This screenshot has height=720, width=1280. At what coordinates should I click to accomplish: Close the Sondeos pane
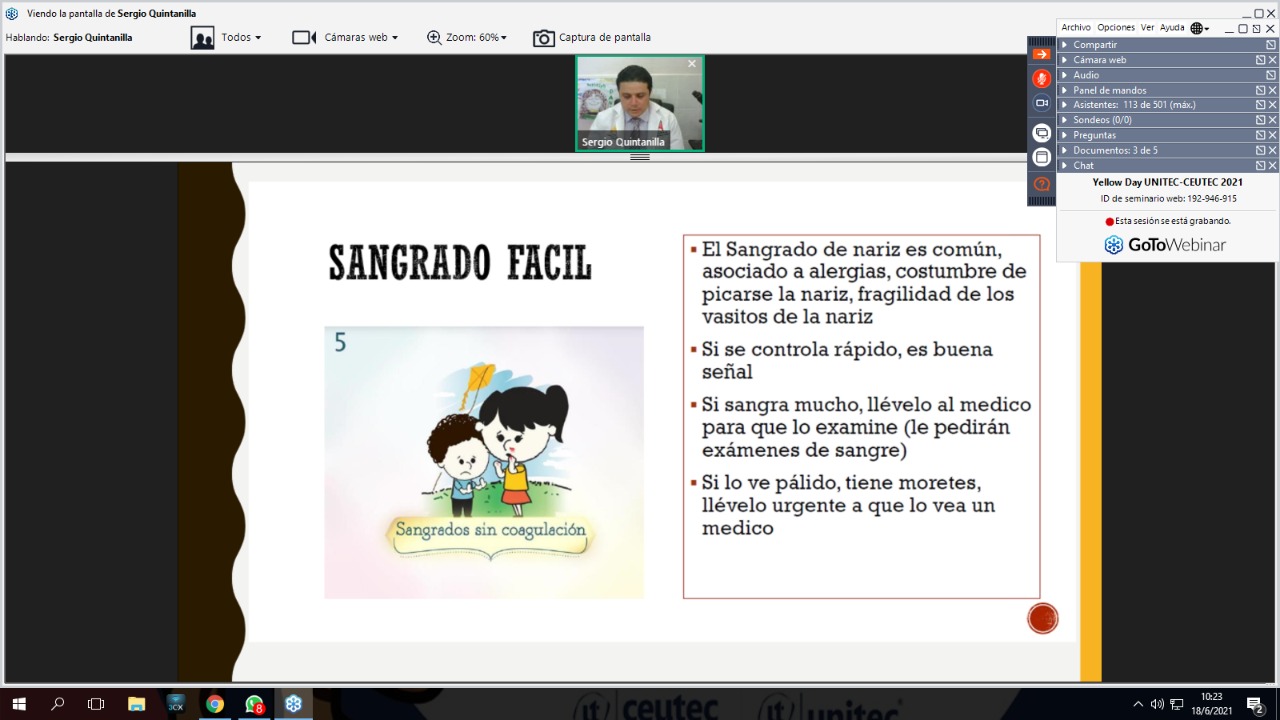(x=1272, y=120)
